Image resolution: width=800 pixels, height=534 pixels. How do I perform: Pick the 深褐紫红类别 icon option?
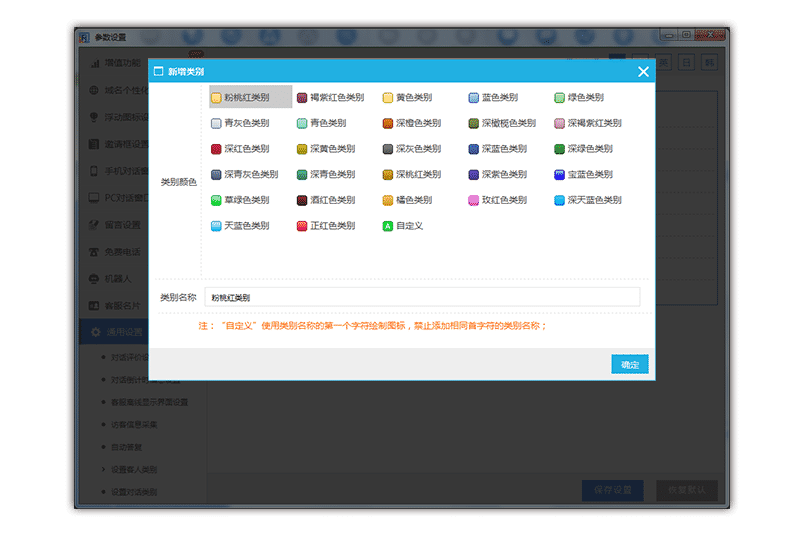588,123
